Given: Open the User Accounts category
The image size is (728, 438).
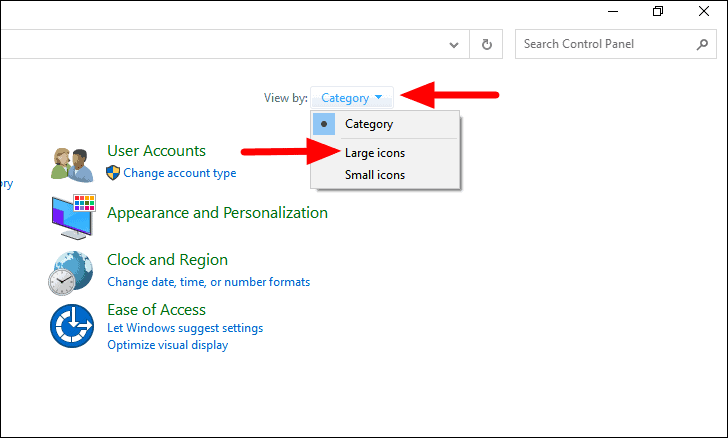Looking at the screenshot, I should click(156, 150).
